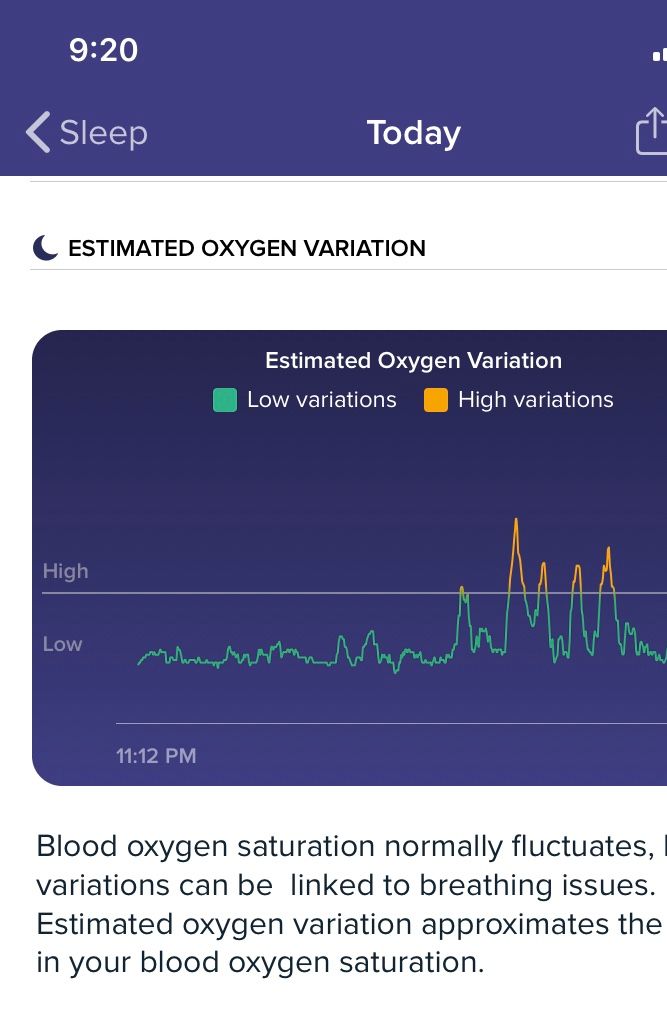Image resolution: width=667 pixels, height=1033 pixels.
Task: Tap the High variations legend label
Action: click(535, 400)
